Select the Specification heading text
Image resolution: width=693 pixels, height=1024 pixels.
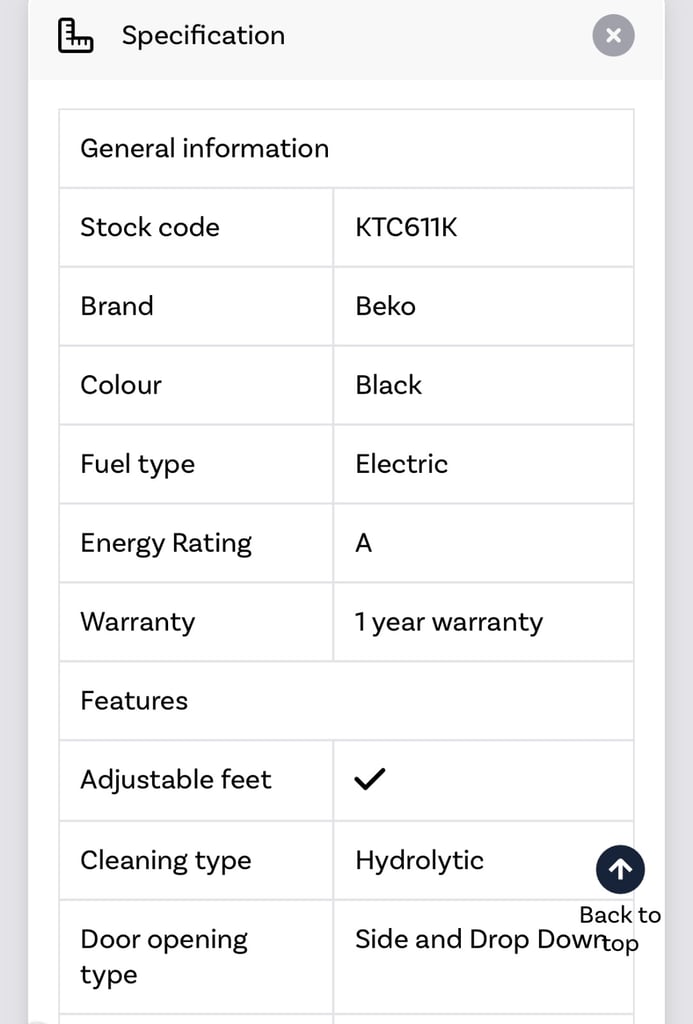pos(203,36)
